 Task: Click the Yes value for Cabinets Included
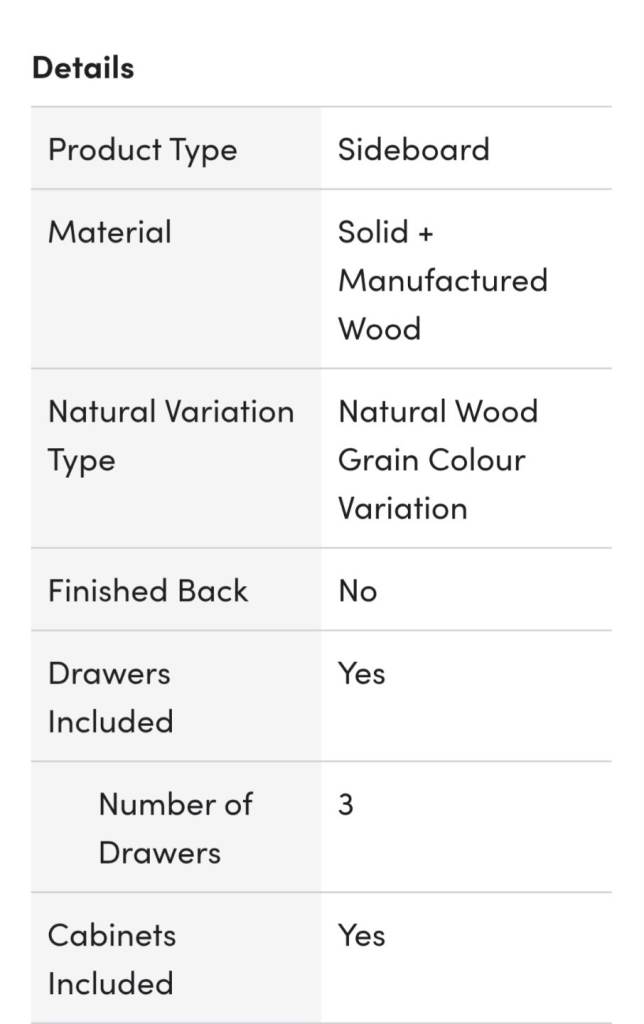(x=361, y=935)
